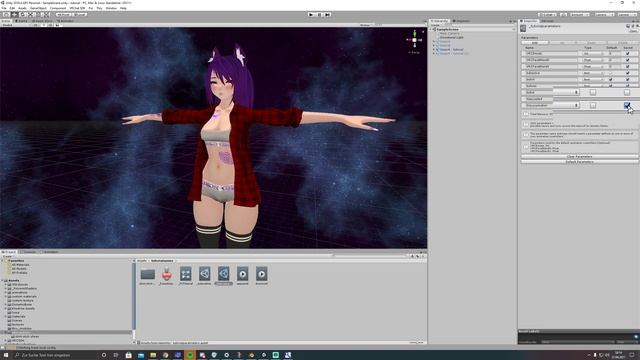This screenshot has height=360, width=640.
Task: Open the Layout dropdown in top toolbar
Action: (627, 14)
